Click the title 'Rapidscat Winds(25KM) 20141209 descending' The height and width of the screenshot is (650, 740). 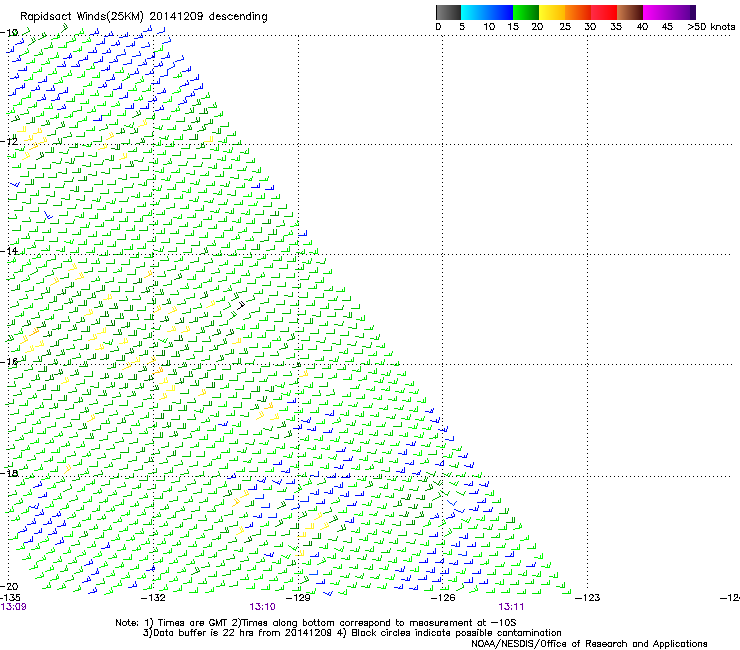(143, 17)
